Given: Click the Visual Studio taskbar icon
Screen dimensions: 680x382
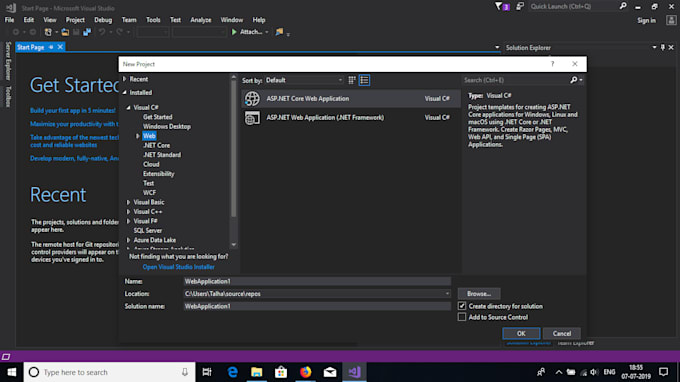Looking at the screenshot, I should [x=354, y=372].
